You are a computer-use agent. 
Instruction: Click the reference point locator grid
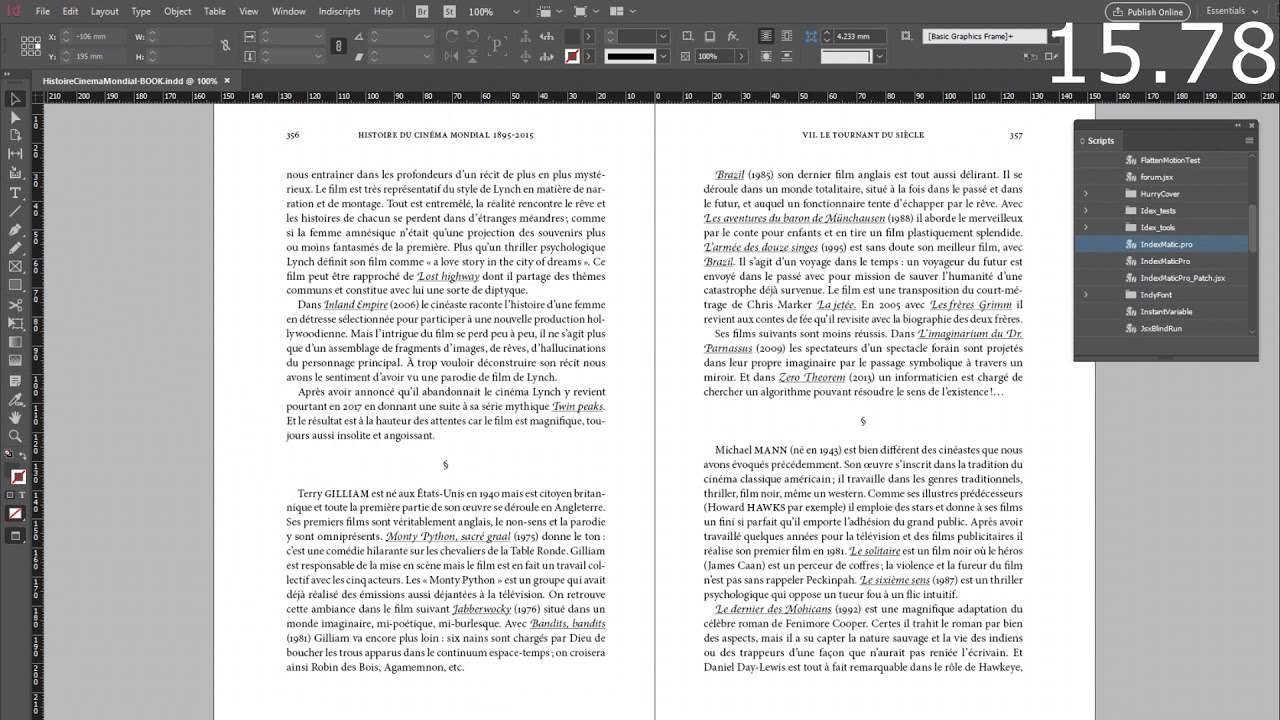(29, 46)
